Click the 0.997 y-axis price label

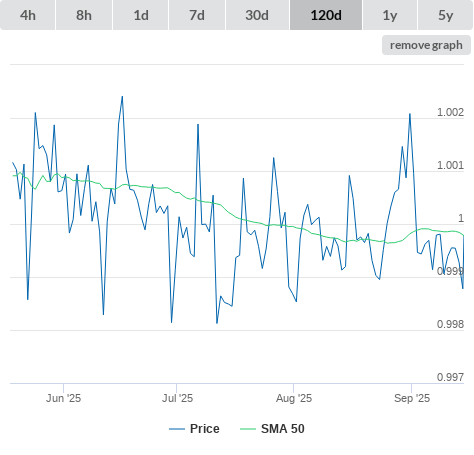click(x=450, y=377)
